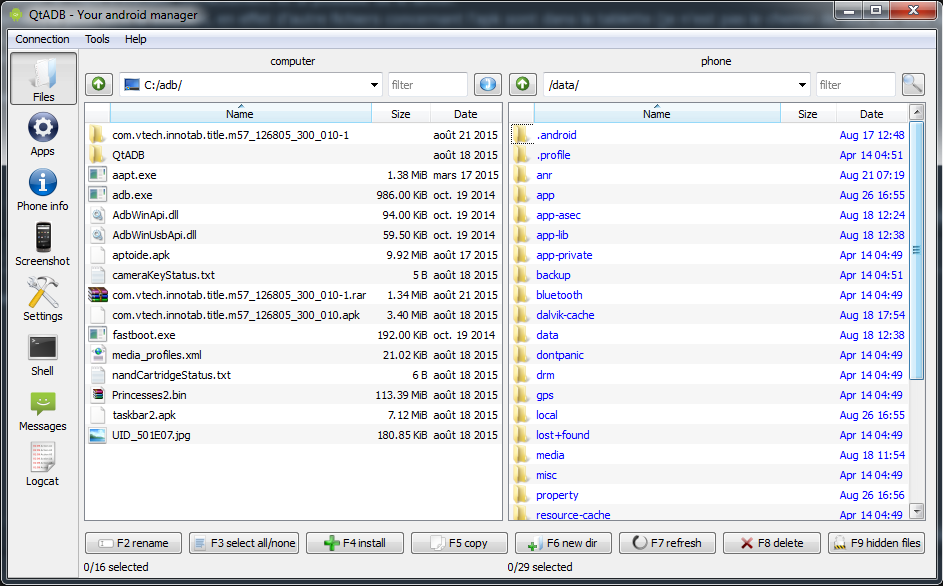Image resolution: width=943 pixels, height=586 pixels.
Task: Open the Connection menu
Action: (x=43, y=39)
